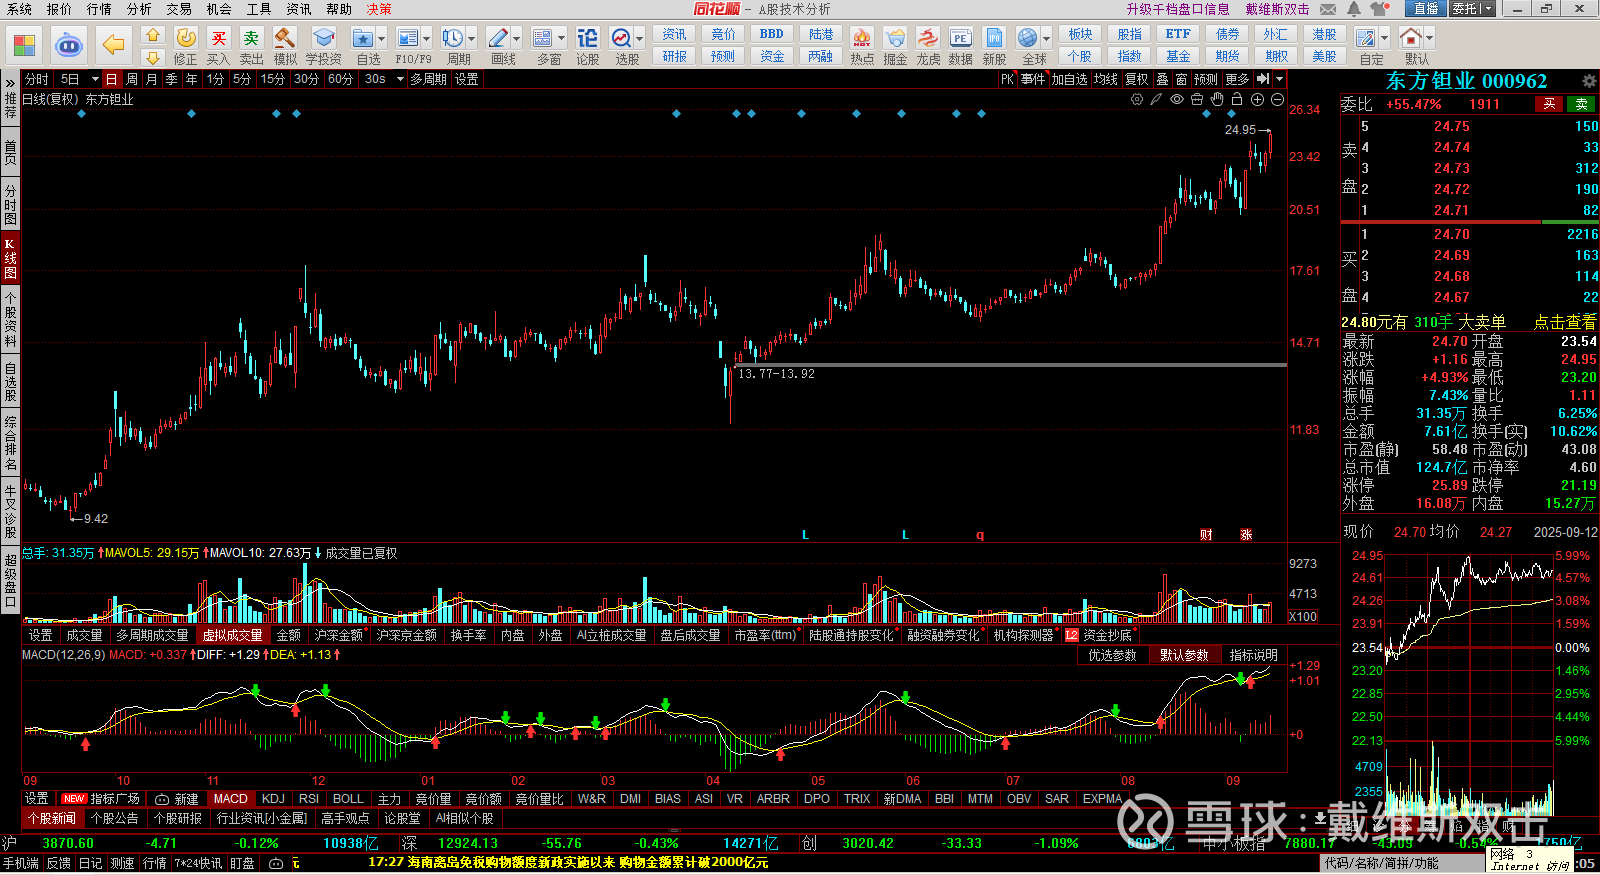Image resolution: width=1600 pixels, height=875 pixels.
Task: Click the 买入 buy icon in the toolbar
Action: (218, 39)
